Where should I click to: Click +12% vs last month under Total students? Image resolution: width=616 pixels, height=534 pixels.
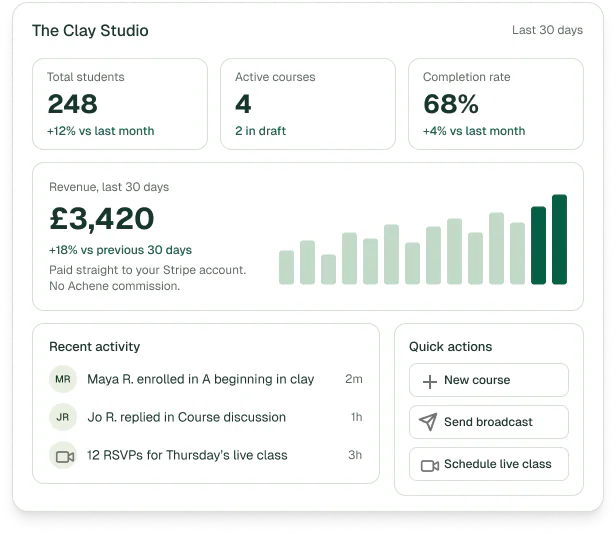pyautogui.click(x=101, y=131)
